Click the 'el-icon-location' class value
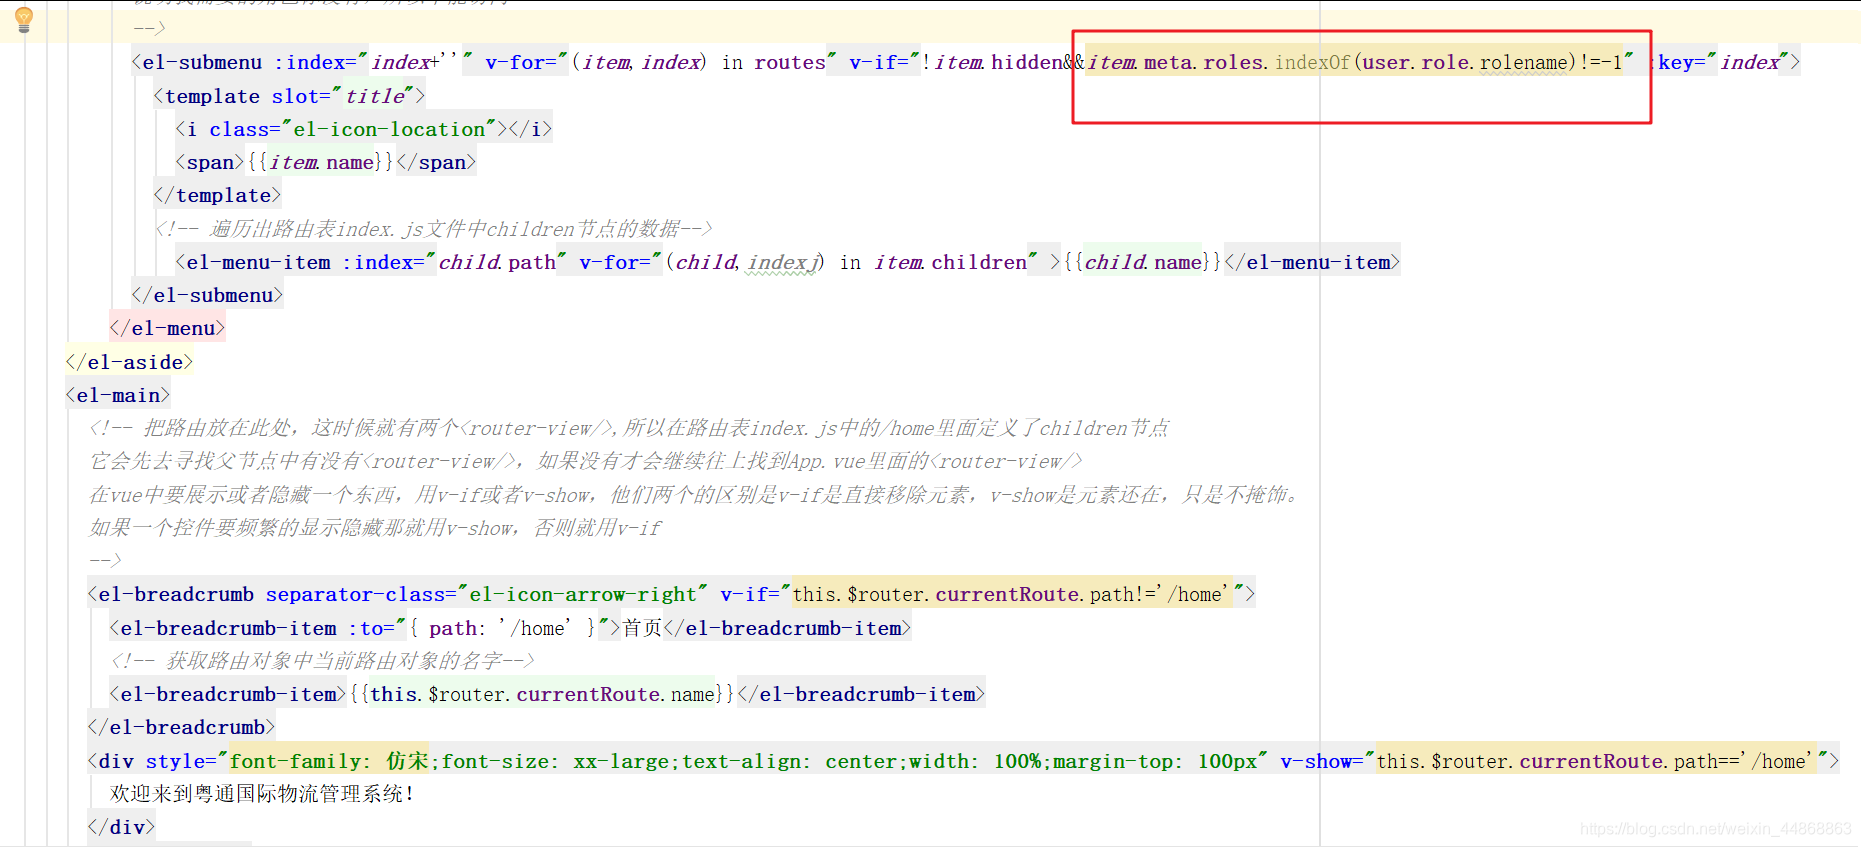The height and width of the screenshot is (847, 1861). 389,129
